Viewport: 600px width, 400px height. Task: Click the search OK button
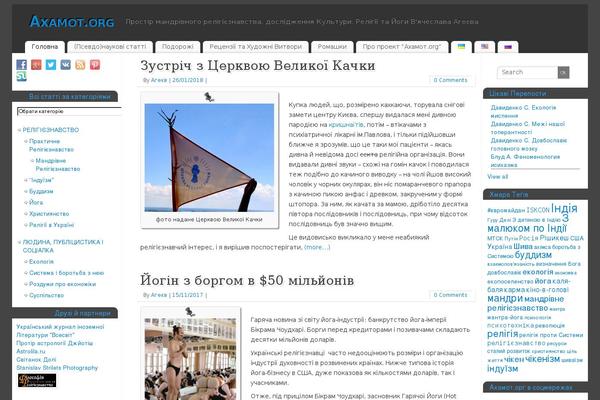563,72
